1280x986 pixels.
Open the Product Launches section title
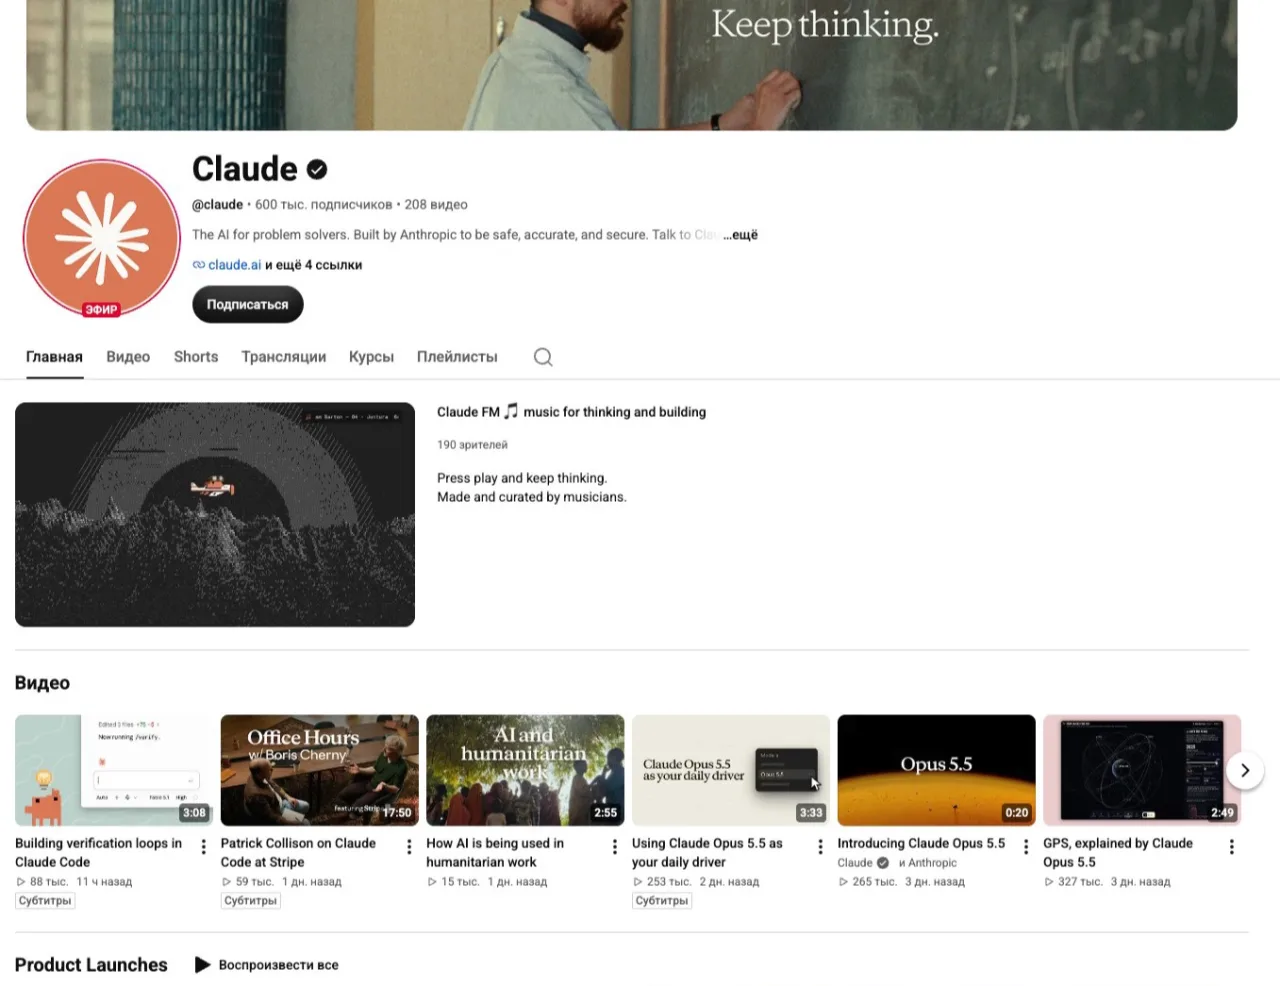click(x=91, y=965)
